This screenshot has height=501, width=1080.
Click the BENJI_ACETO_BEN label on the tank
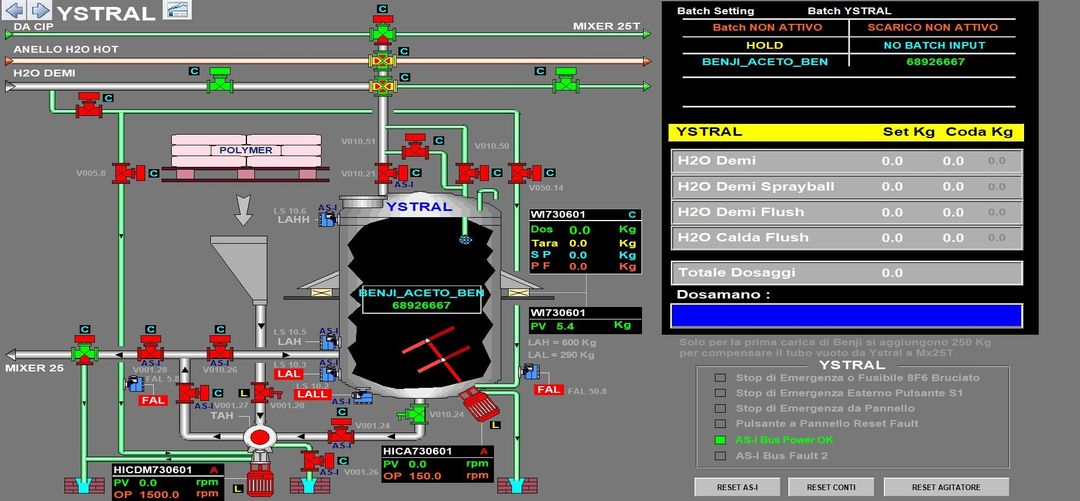point(422,292)
